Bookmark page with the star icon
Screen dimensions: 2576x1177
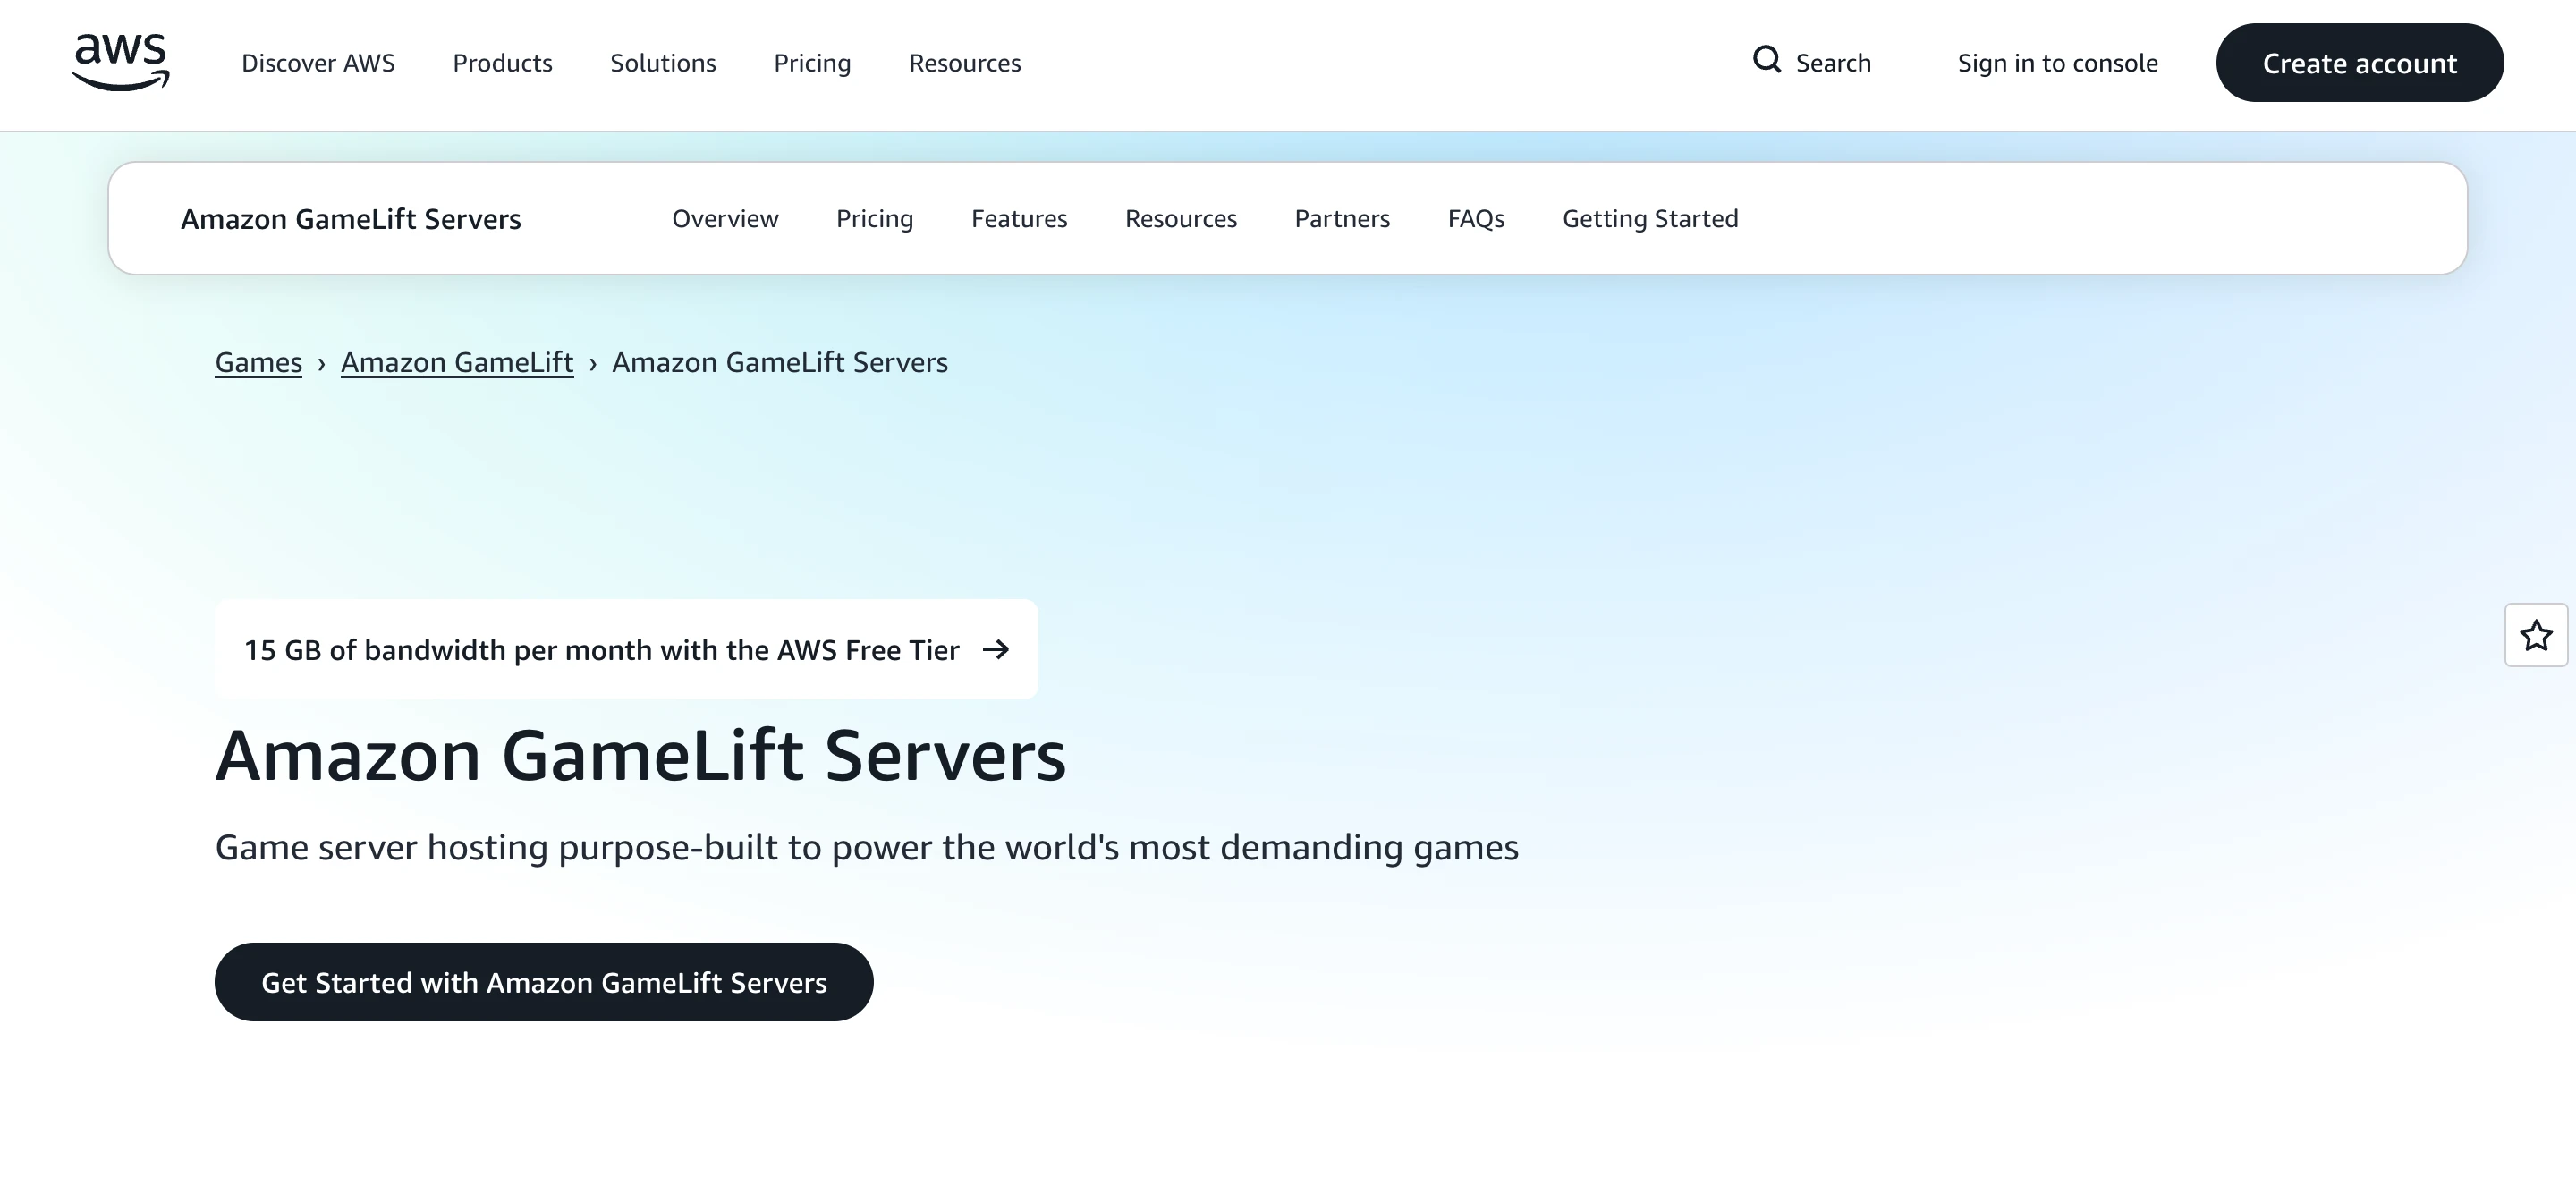[x=2536, y=635]
